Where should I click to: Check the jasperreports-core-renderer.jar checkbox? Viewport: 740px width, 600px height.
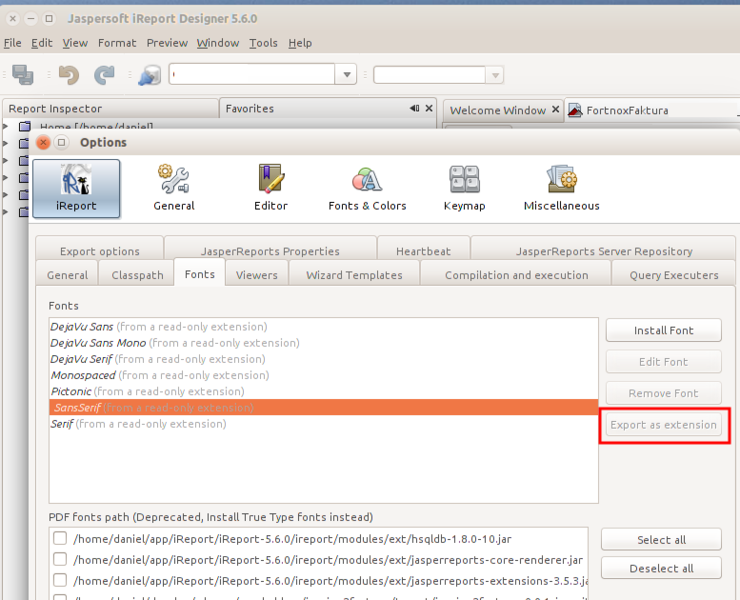(60, 560)
